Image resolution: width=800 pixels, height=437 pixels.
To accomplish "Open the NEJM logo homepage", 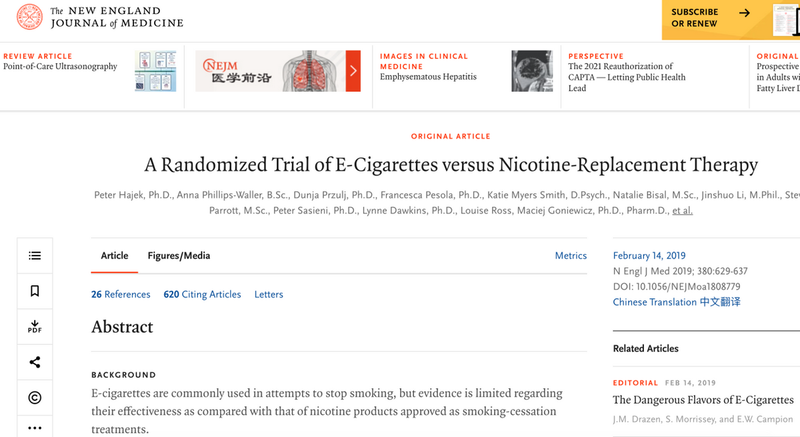I will (99, 17).
